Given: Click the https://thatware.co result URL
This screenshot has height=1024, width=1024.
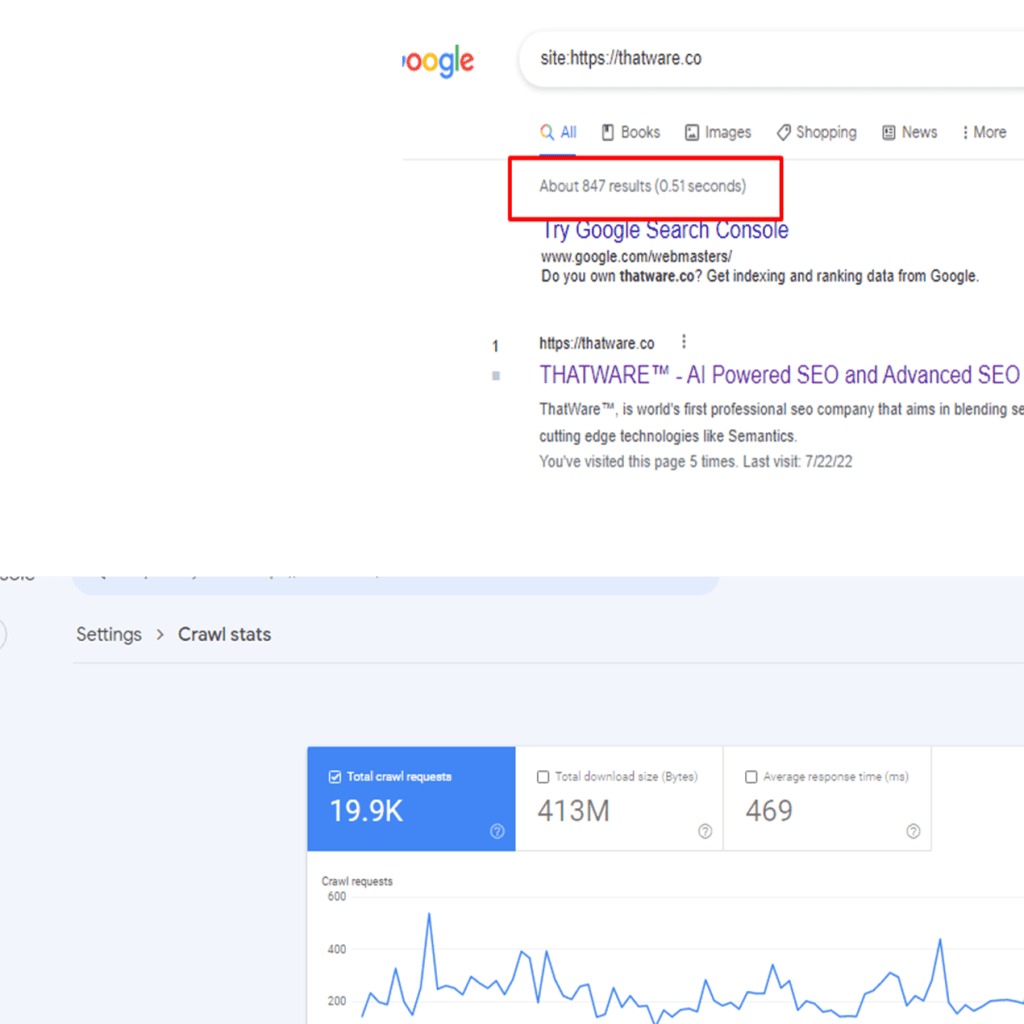Looking at the screenshot, I should [596, 344].
